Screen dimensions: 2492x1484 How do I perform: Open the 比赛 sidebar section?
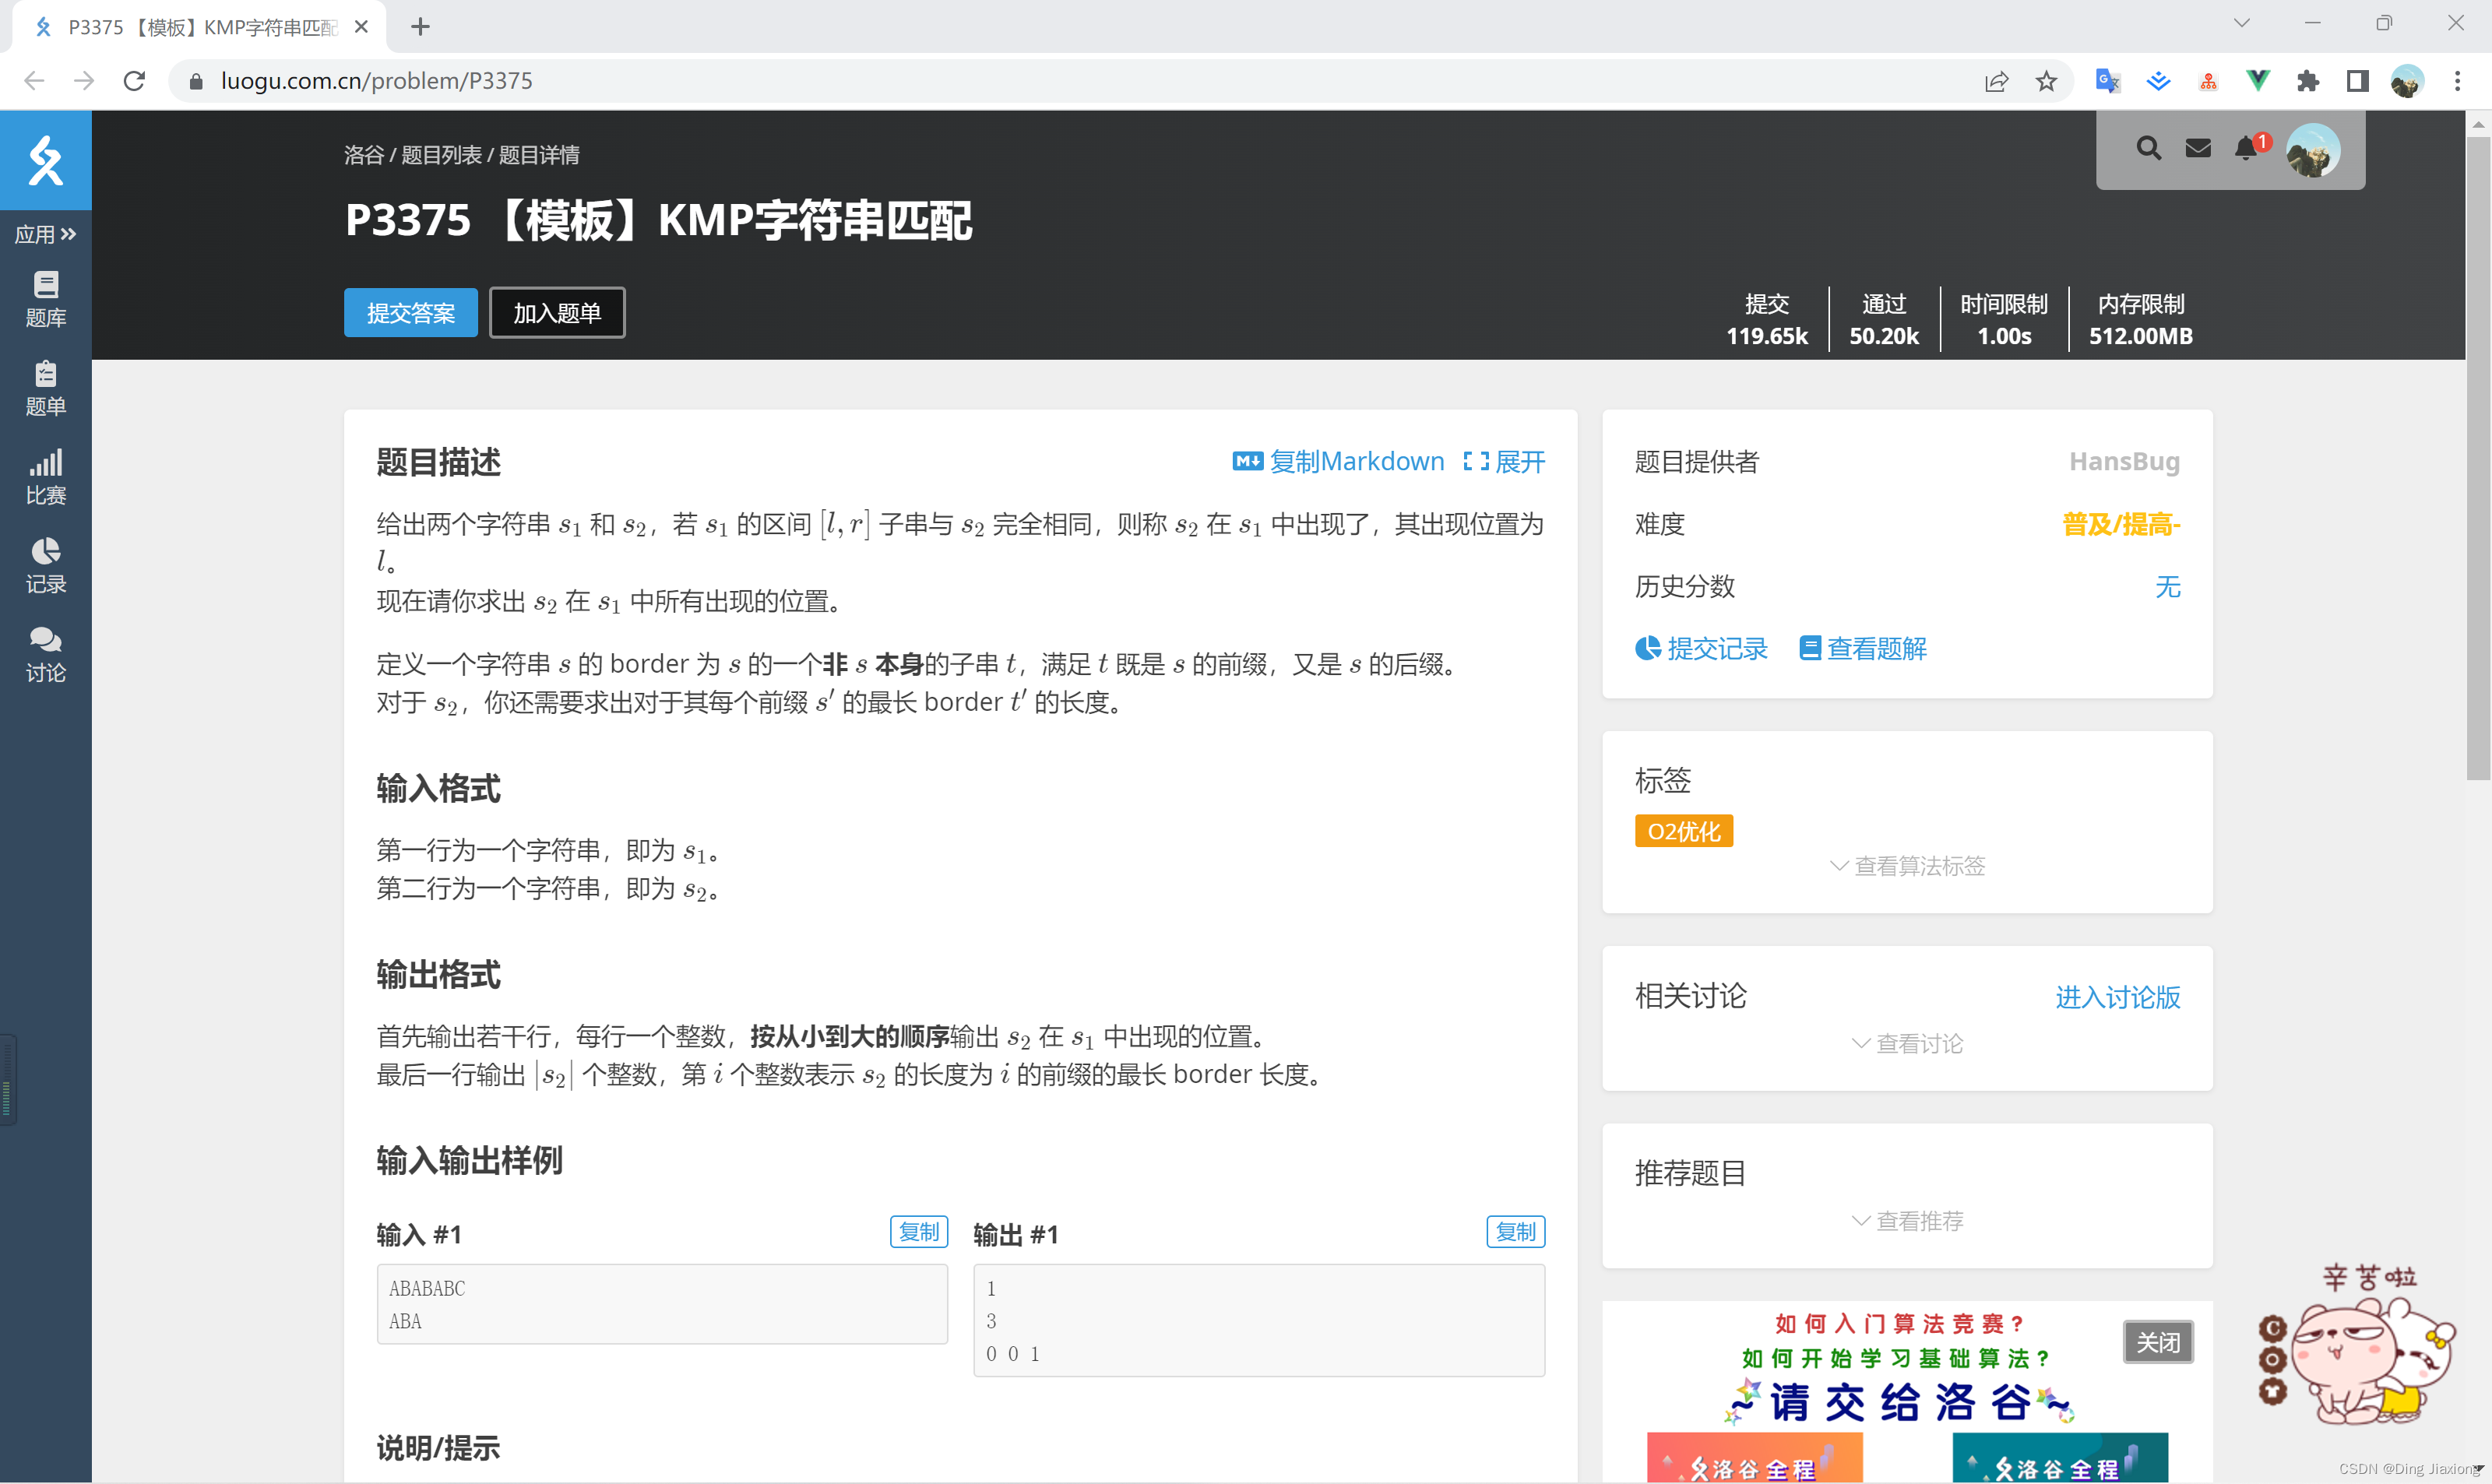tap(45, 477)
